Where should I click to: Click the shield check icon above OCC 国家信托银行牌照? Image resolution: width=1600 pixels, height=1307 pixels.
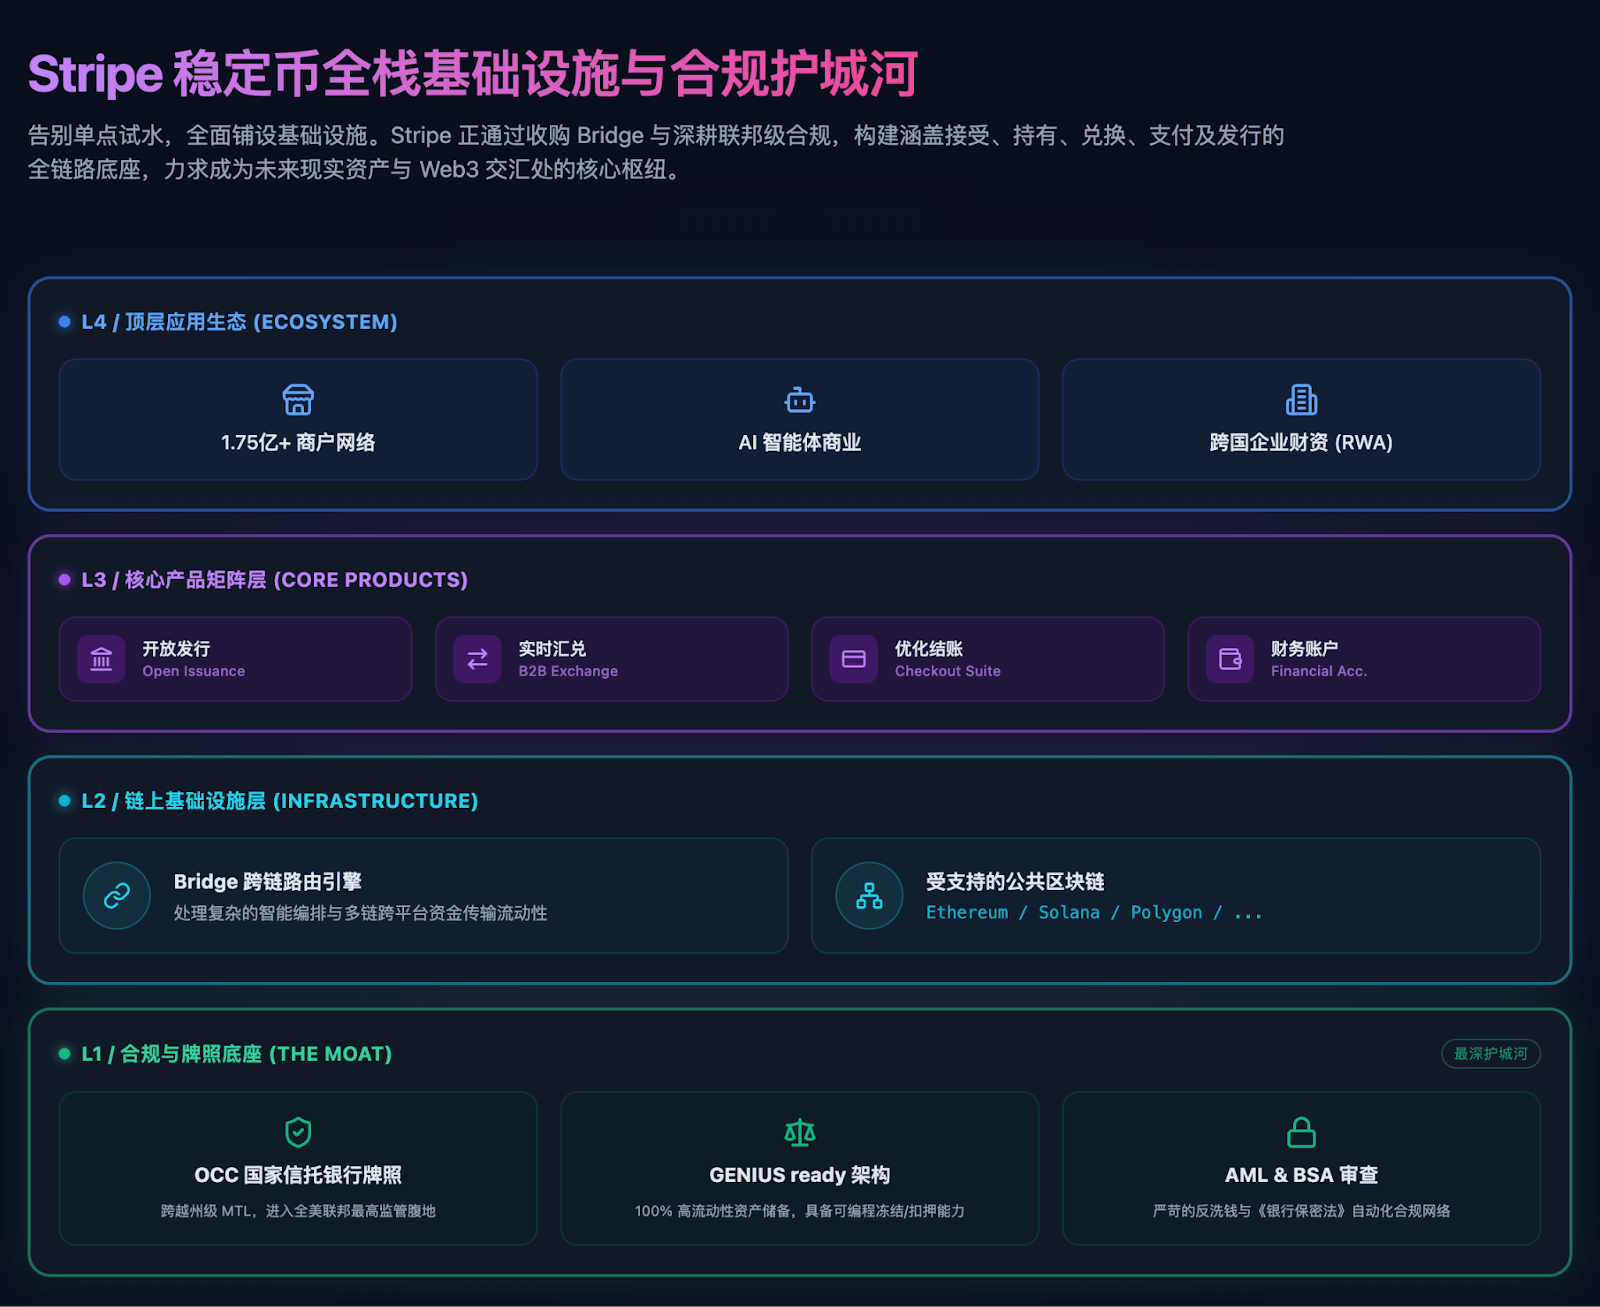pos(298,1132)
